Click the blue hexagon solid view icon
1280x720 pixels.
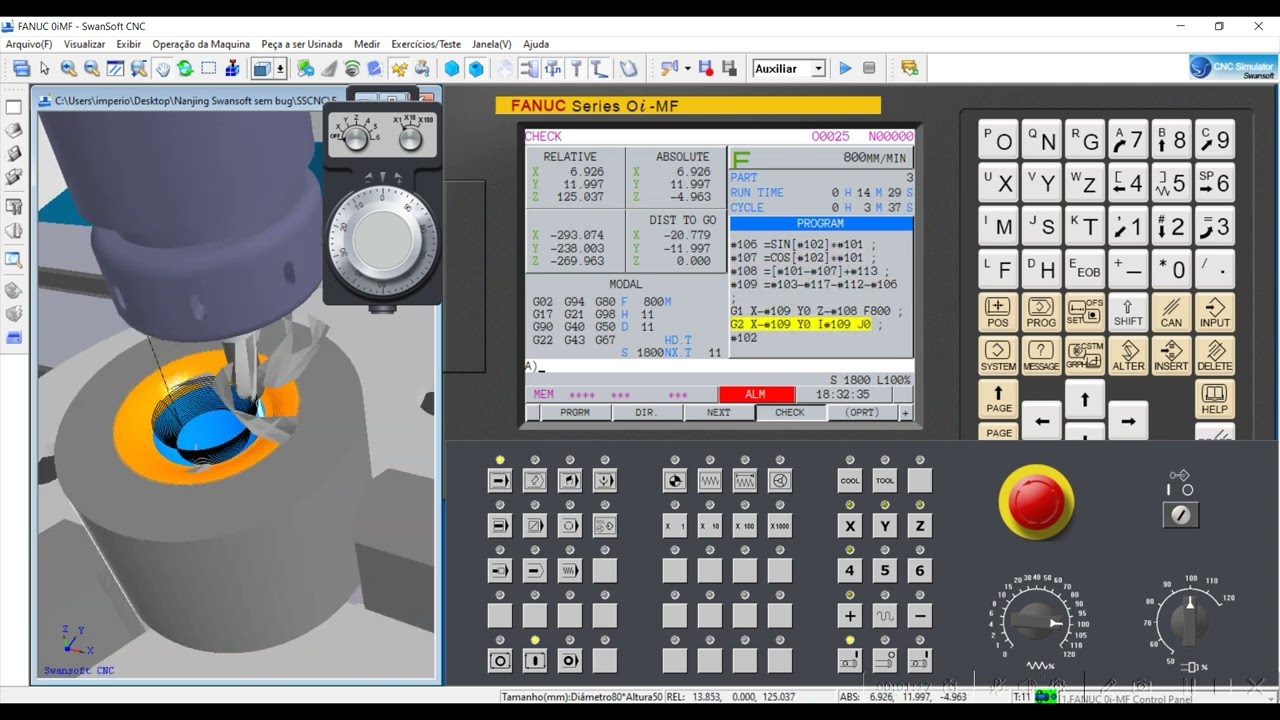click(452, 68)
